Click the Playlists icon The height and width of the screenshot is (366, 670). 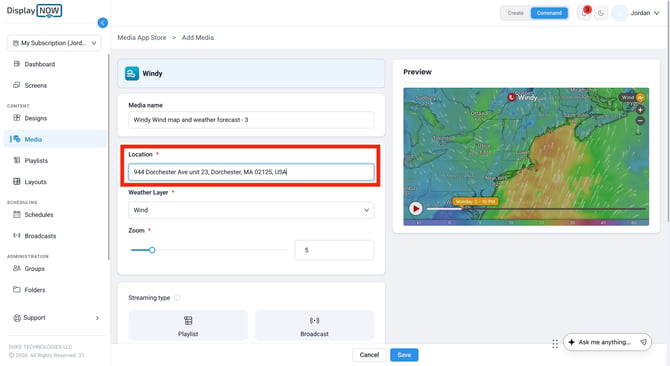(17, 160)
